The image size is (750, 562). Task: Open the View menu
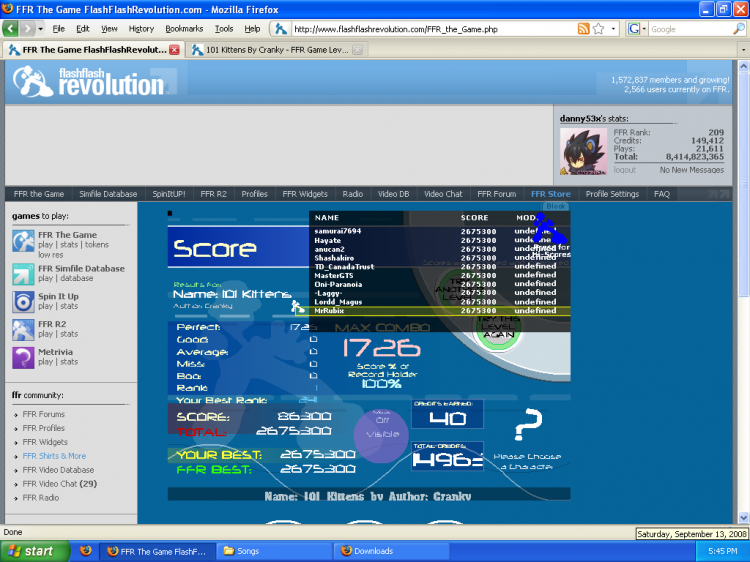(109, 29)
